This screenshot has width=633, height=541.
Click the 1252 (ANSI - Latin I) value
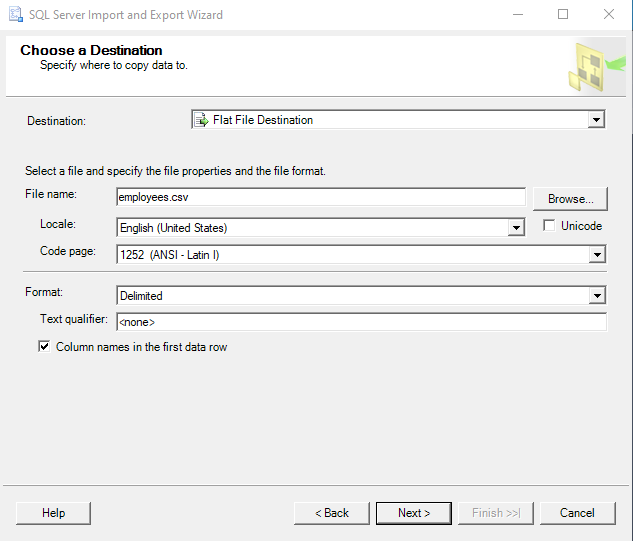point(170,255)
